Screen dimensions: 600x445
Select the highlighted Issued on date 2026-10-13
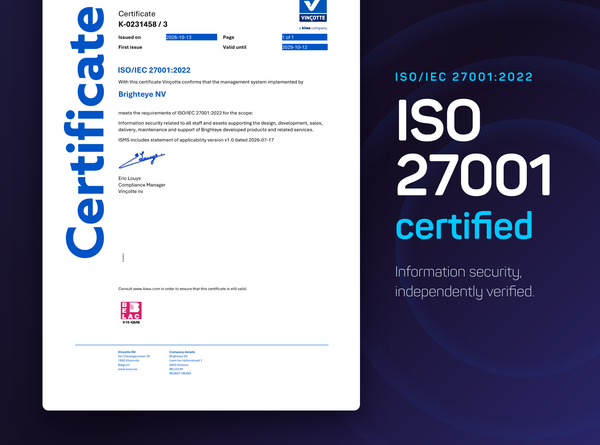coord(191,37)
